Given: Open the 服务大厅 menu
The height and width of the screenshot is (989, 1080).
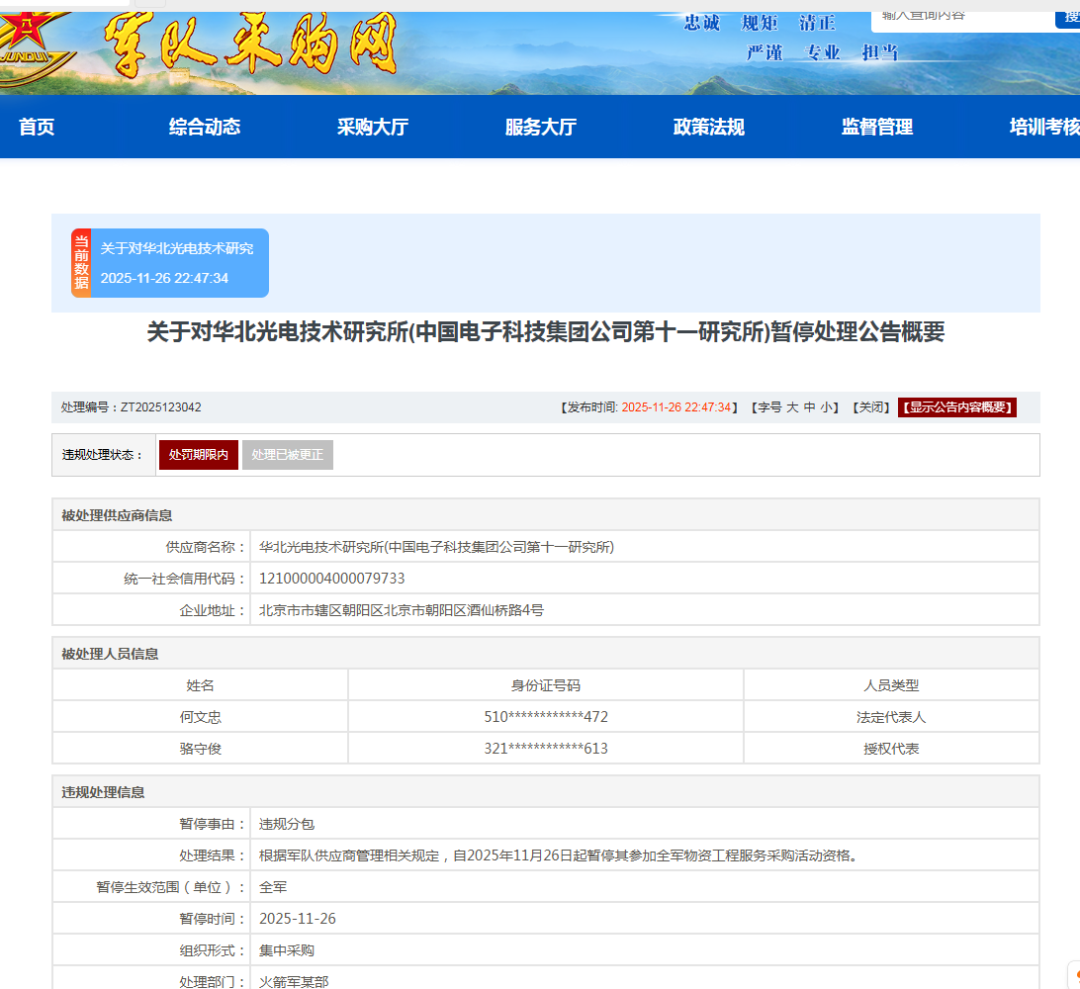Looking at the screenshot, I should click(540, 127).
